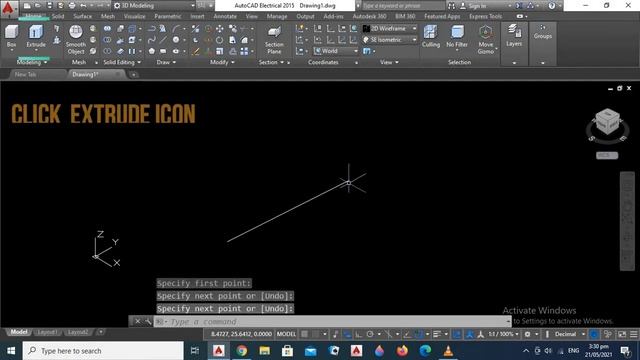Open the Section Plane tool
This screenshot has width=640, height=360.
[274, 40]
